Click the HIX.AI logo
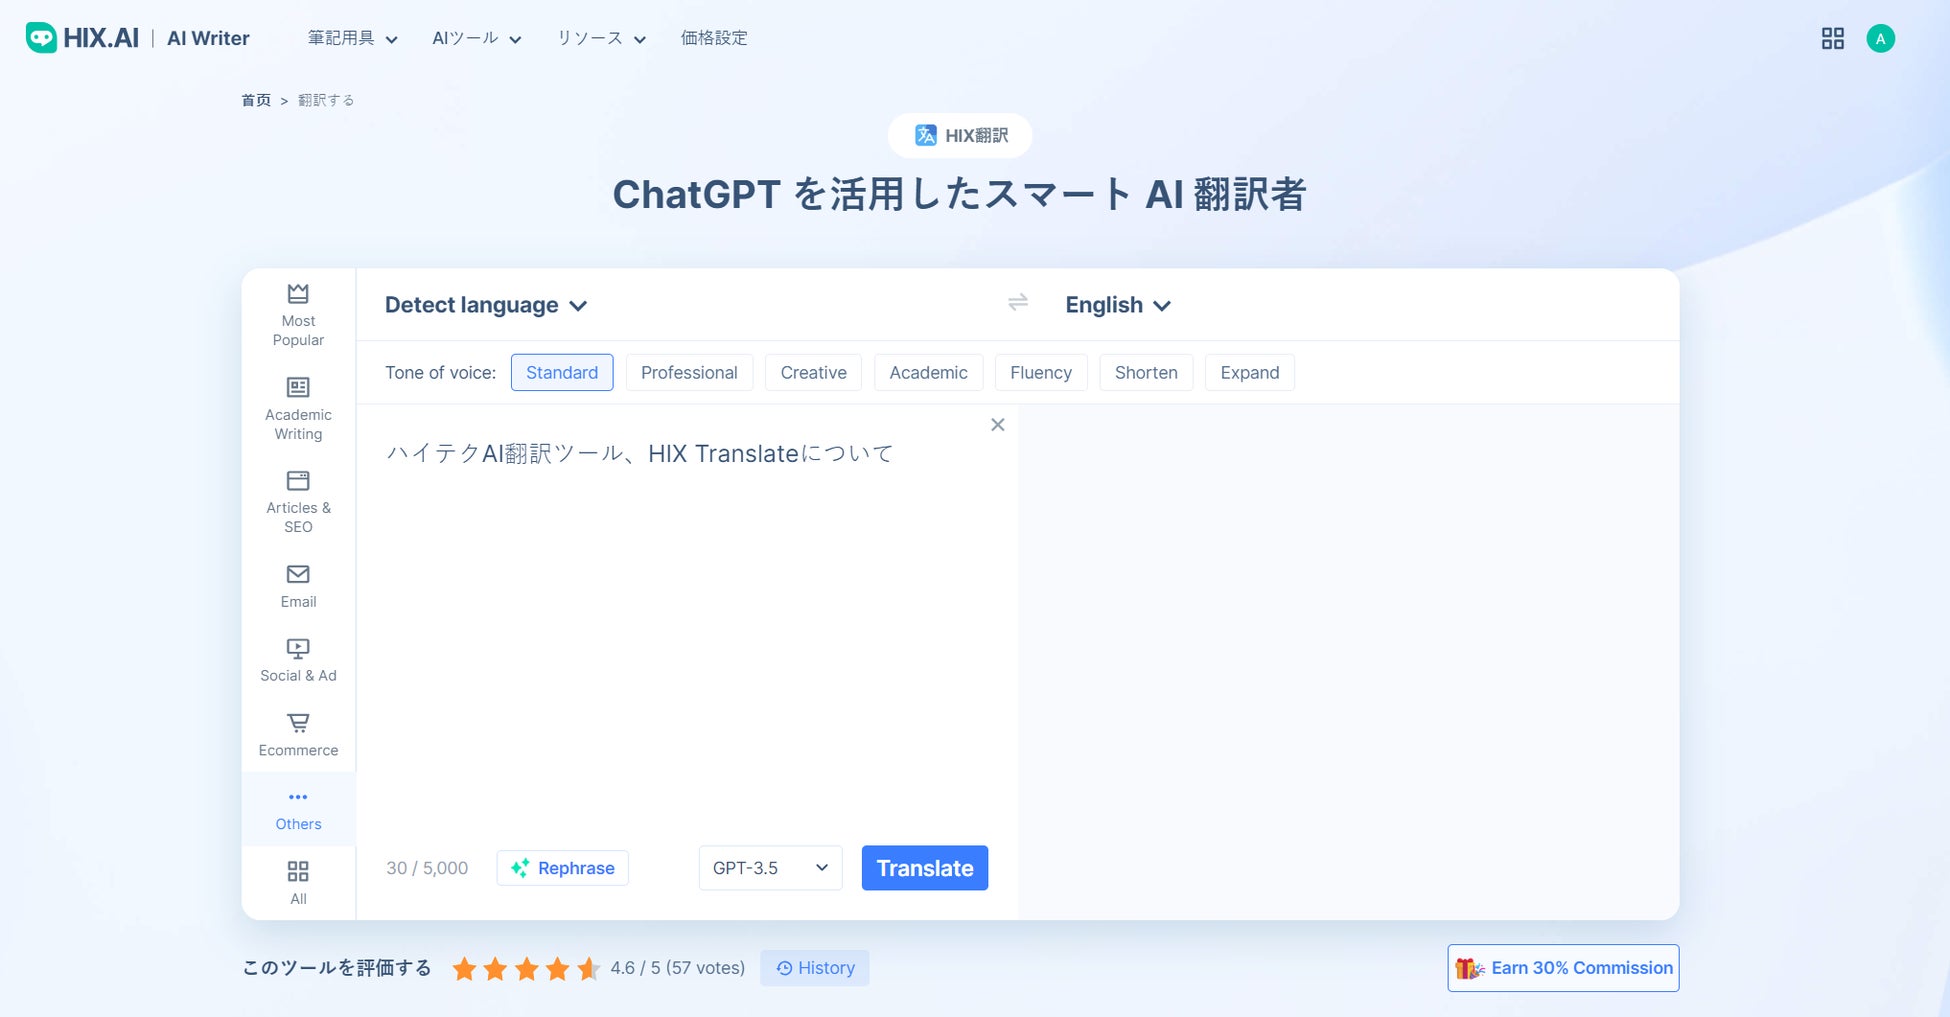The height and width of the screenshot is (1017, 1950). (82, 38)
